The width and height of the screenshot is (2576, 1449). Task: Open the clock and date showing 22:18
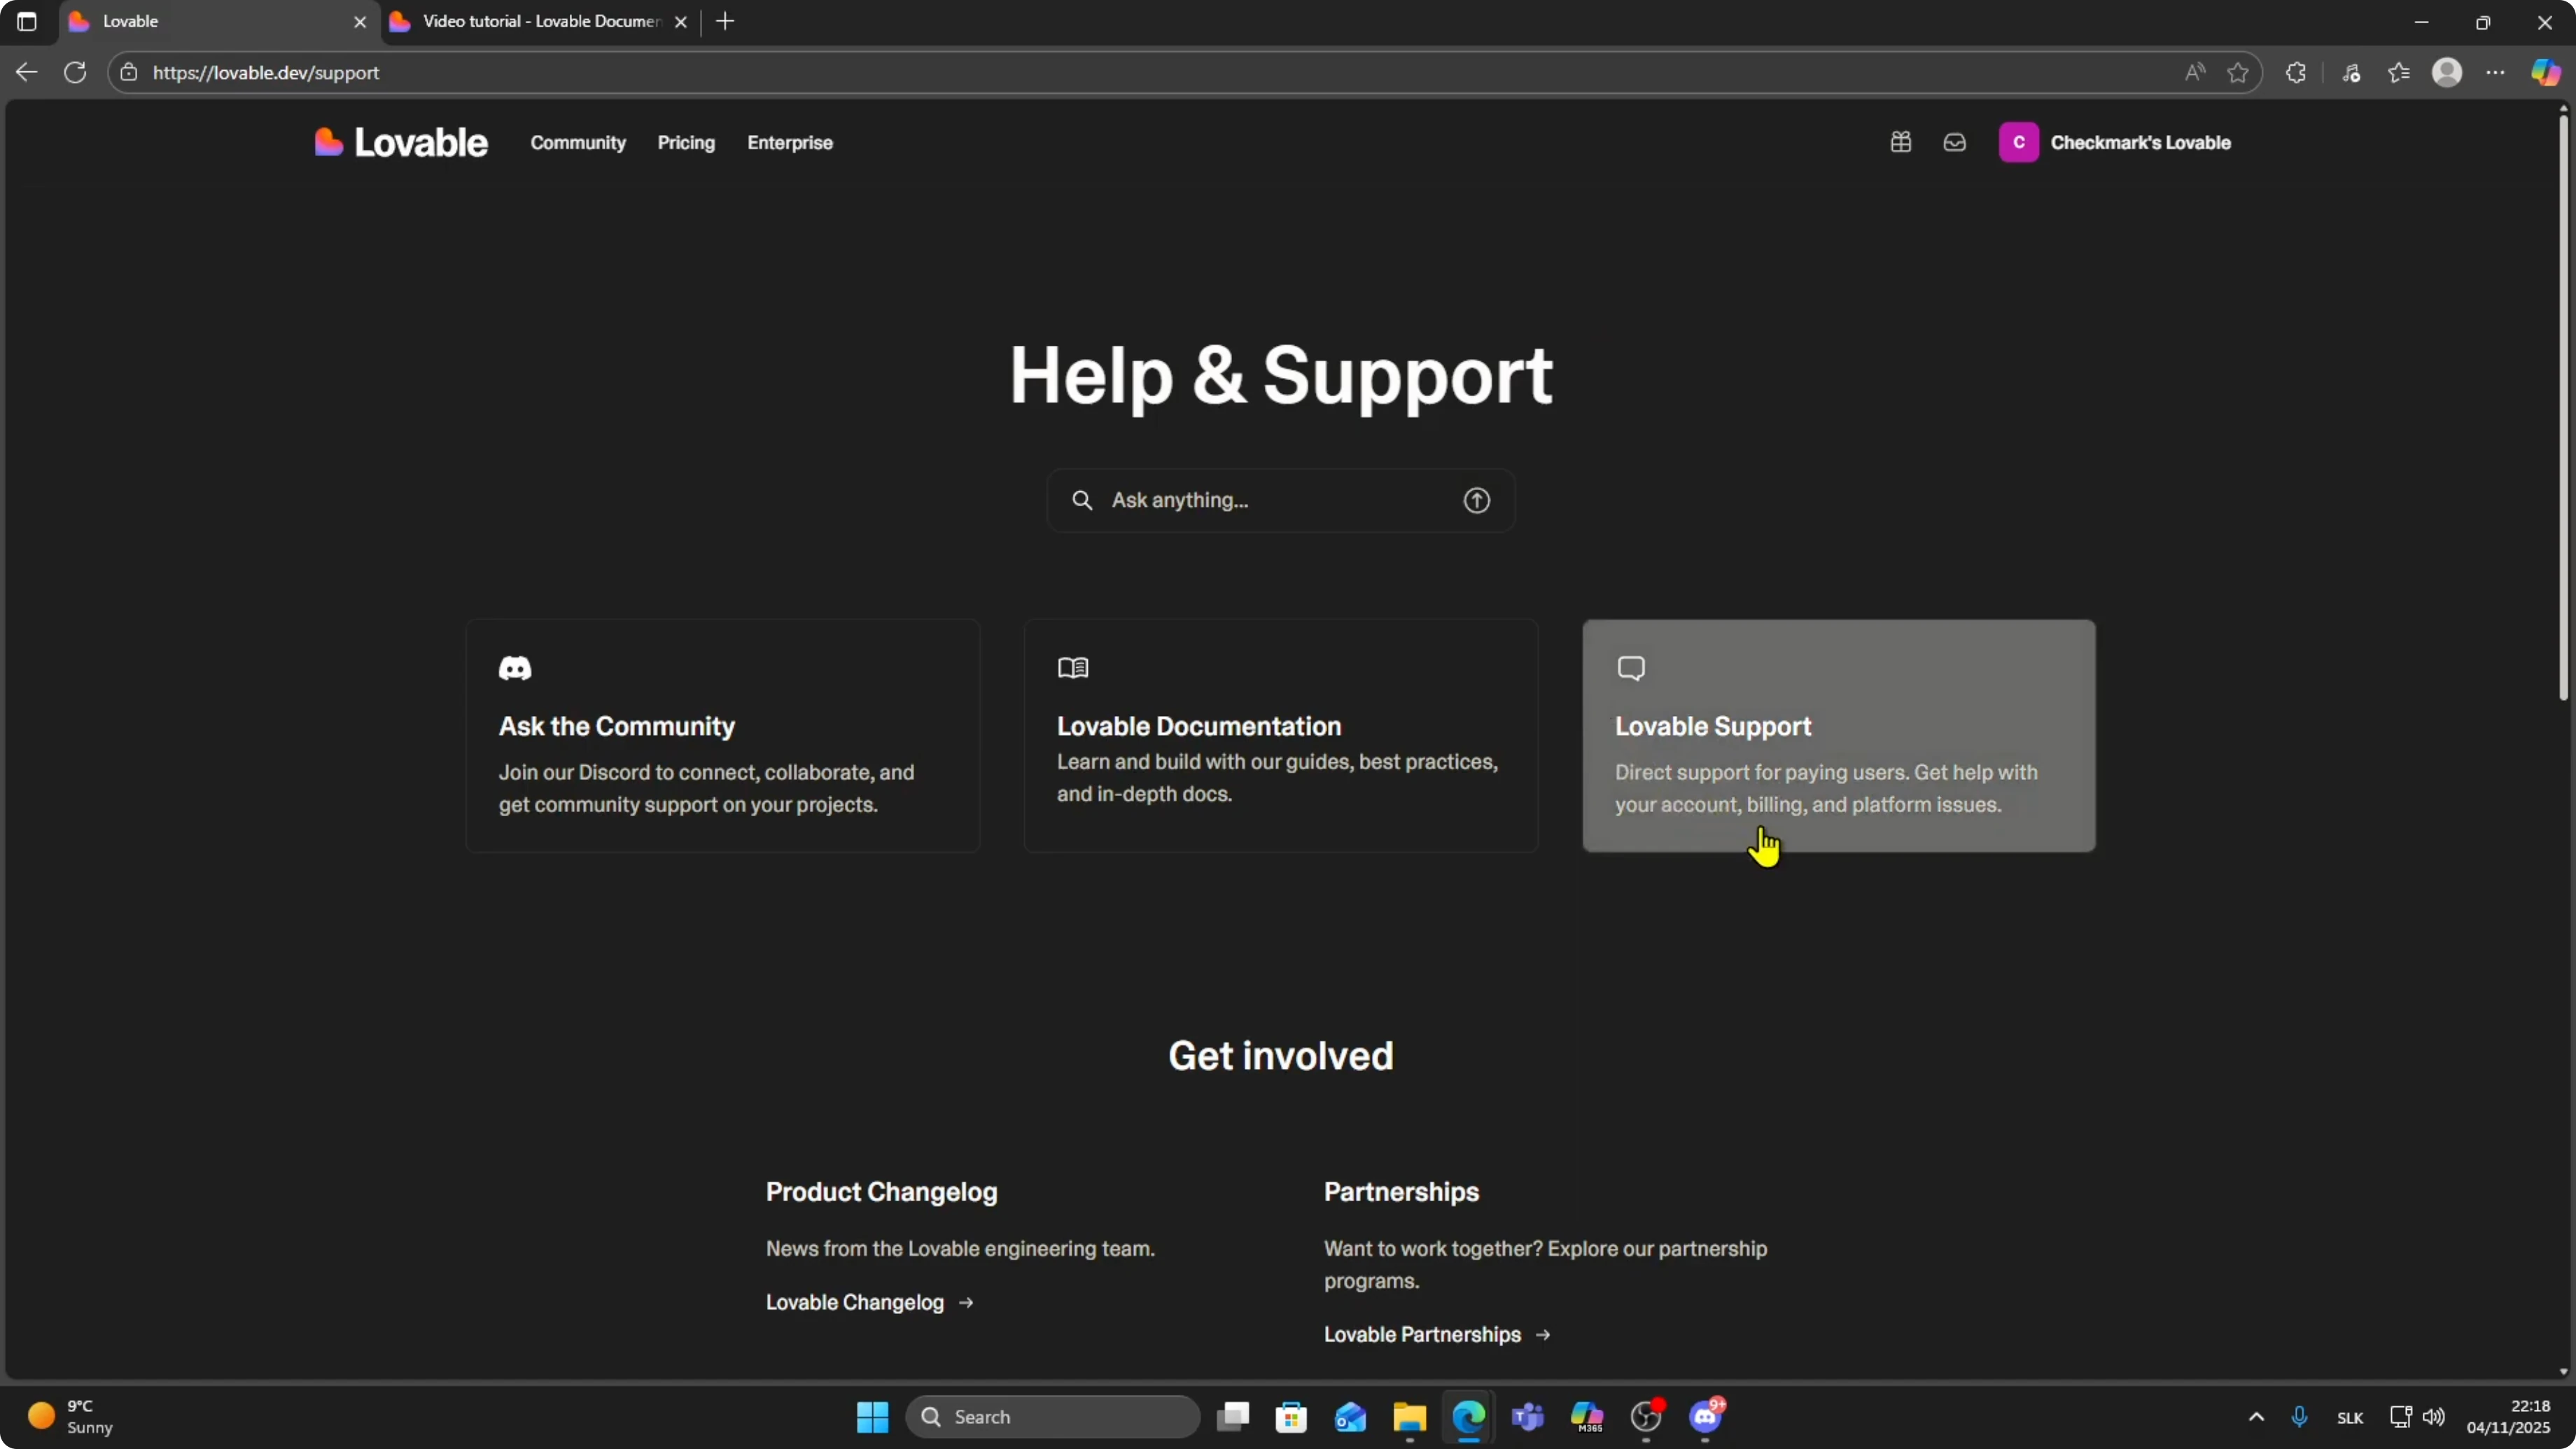point(2508,1416)
